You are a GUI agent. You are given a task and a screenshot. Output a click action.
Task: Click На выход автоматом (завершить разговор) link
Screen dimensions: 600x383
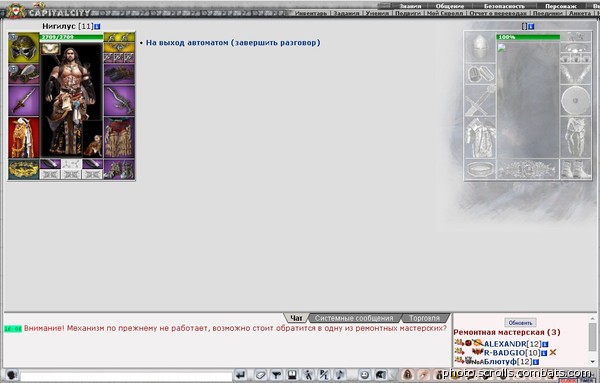point(233,42)
